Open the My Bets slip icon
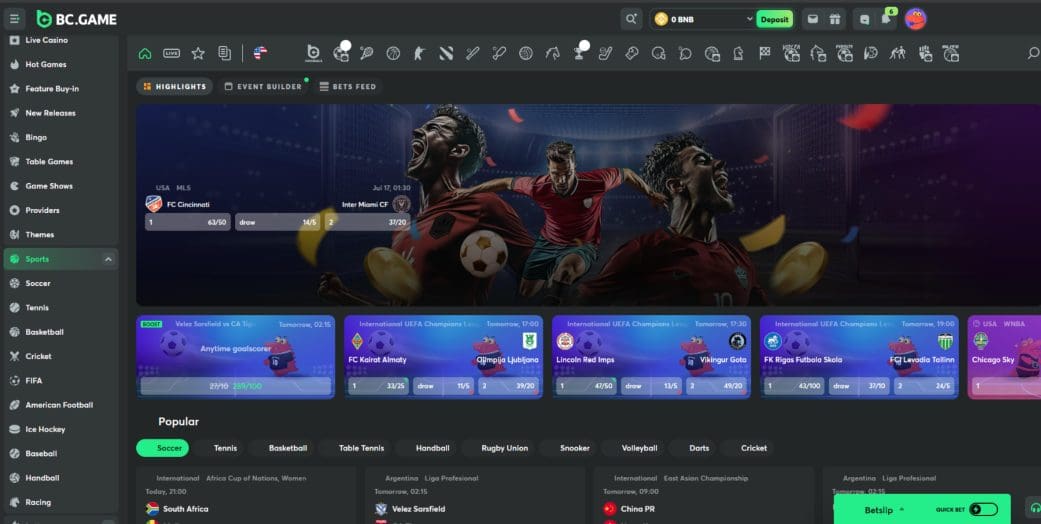 tap(224, 53)
